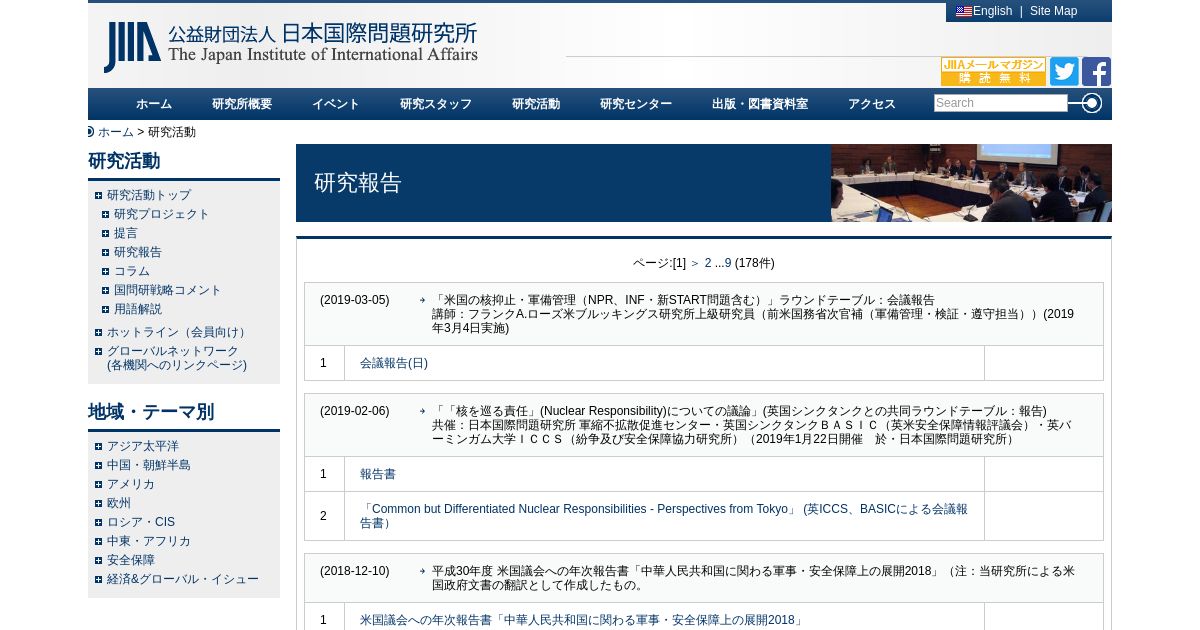Open the イベント navigation menu item
The image size is (1200, 630).
pos(336,104)
